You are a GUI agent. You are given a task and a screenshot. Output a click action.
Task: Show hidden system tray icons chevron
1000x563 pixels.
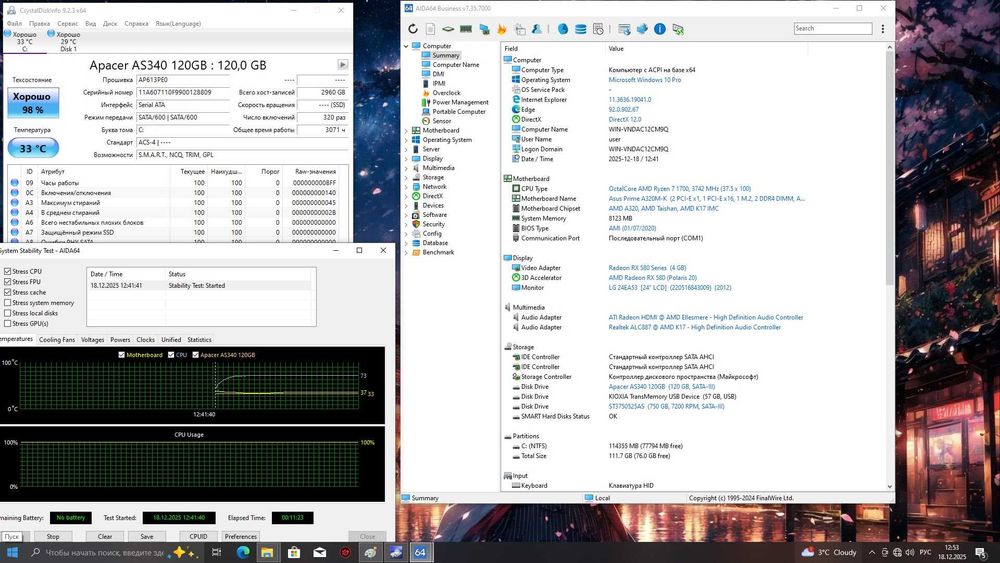point(872,552)
